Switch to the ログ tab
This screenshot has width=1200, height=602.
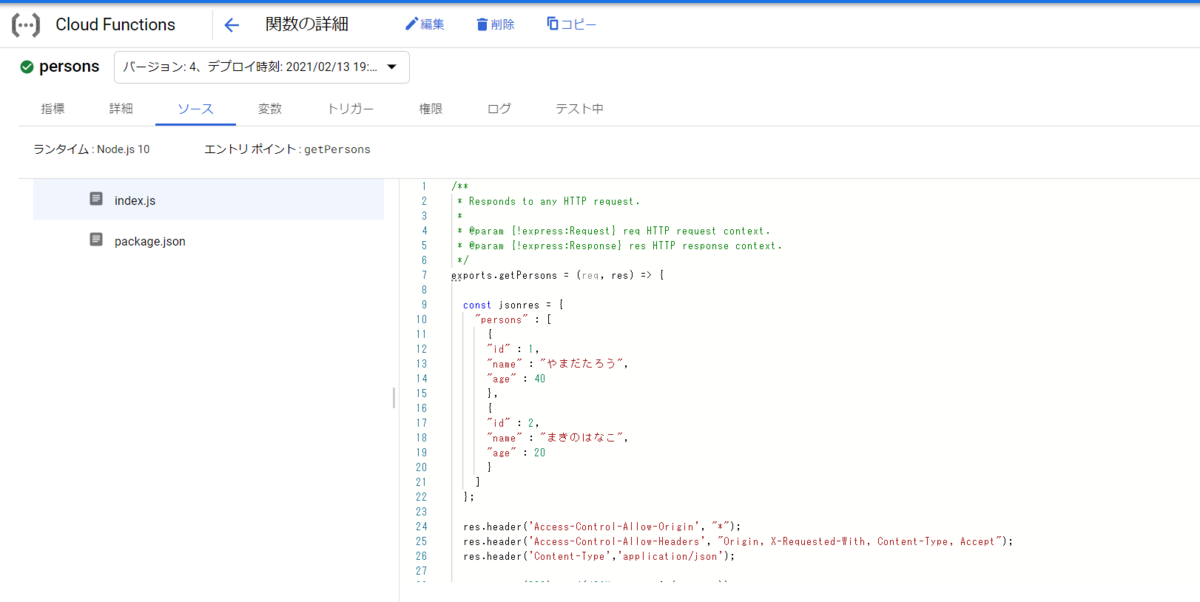coord(497,109)
